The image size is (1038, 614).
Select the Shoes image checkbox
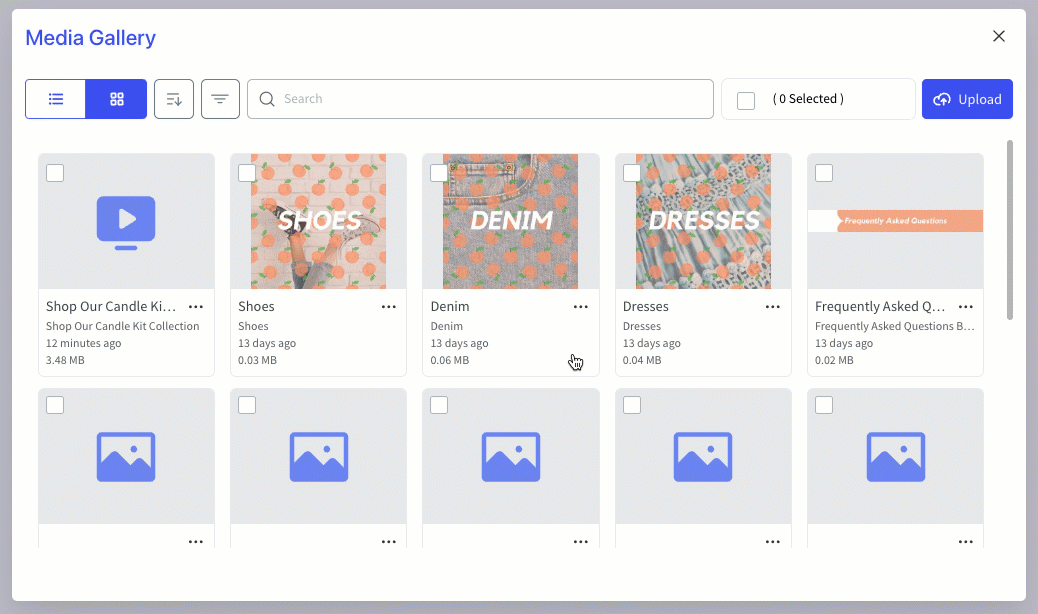pos(247,173)
